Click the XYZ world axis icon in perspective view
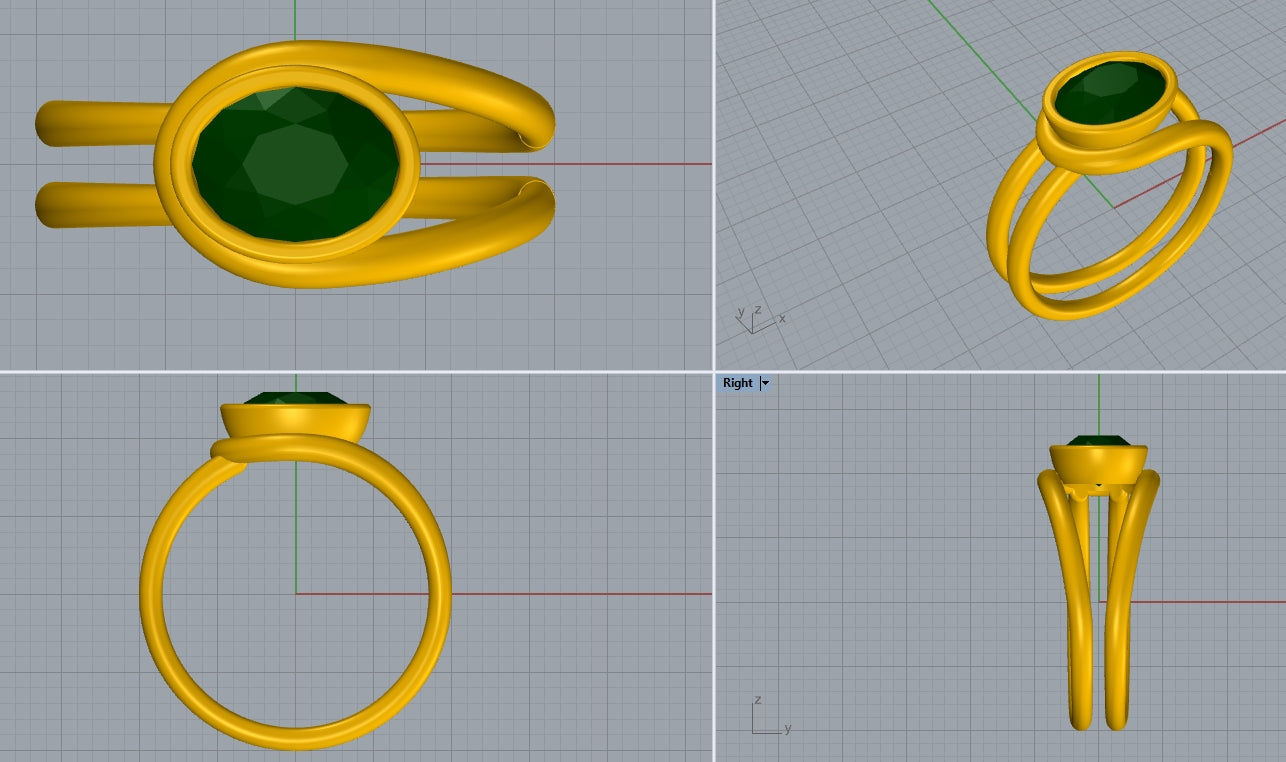Image resolution: width=1286 pixels, height=762 pixels. click(x=757, y=320)
